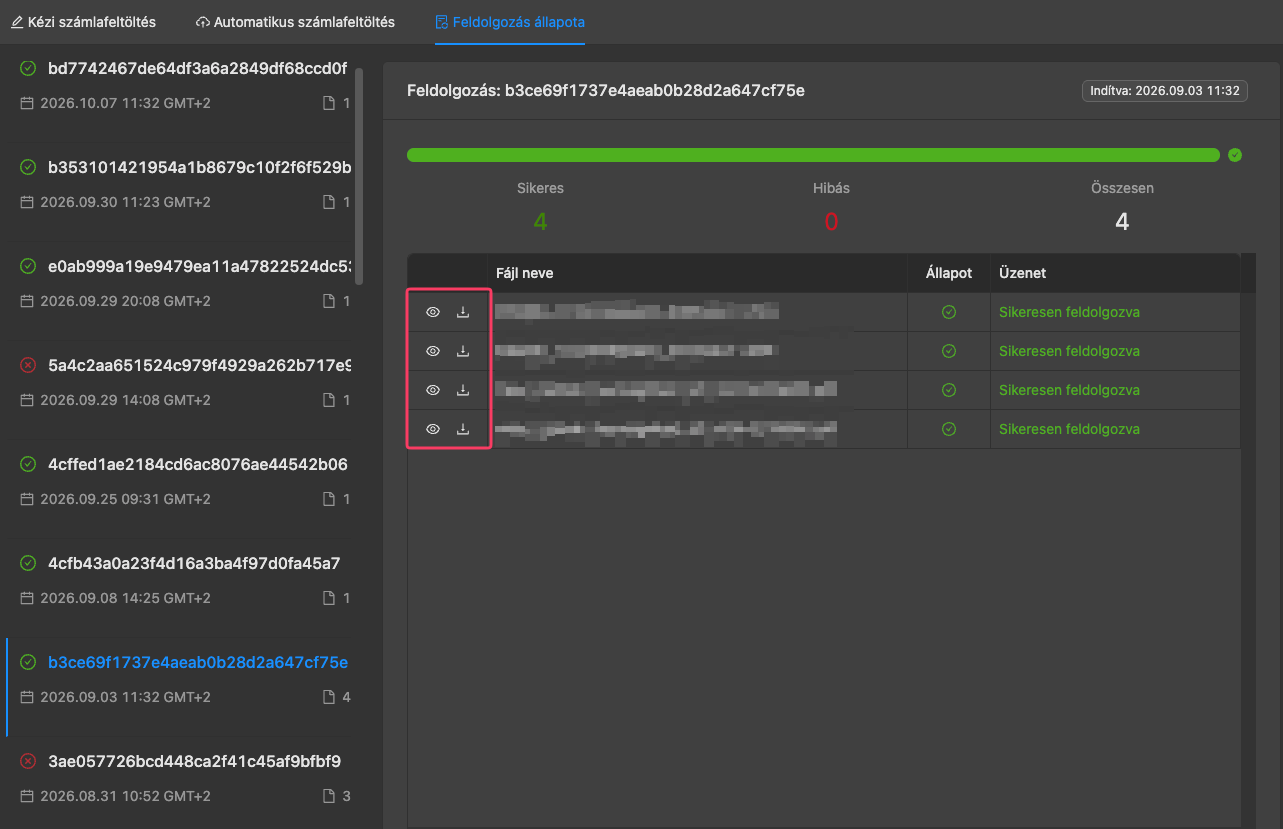
Task: Download the fourth file in the list
Action: coord(463,429)
